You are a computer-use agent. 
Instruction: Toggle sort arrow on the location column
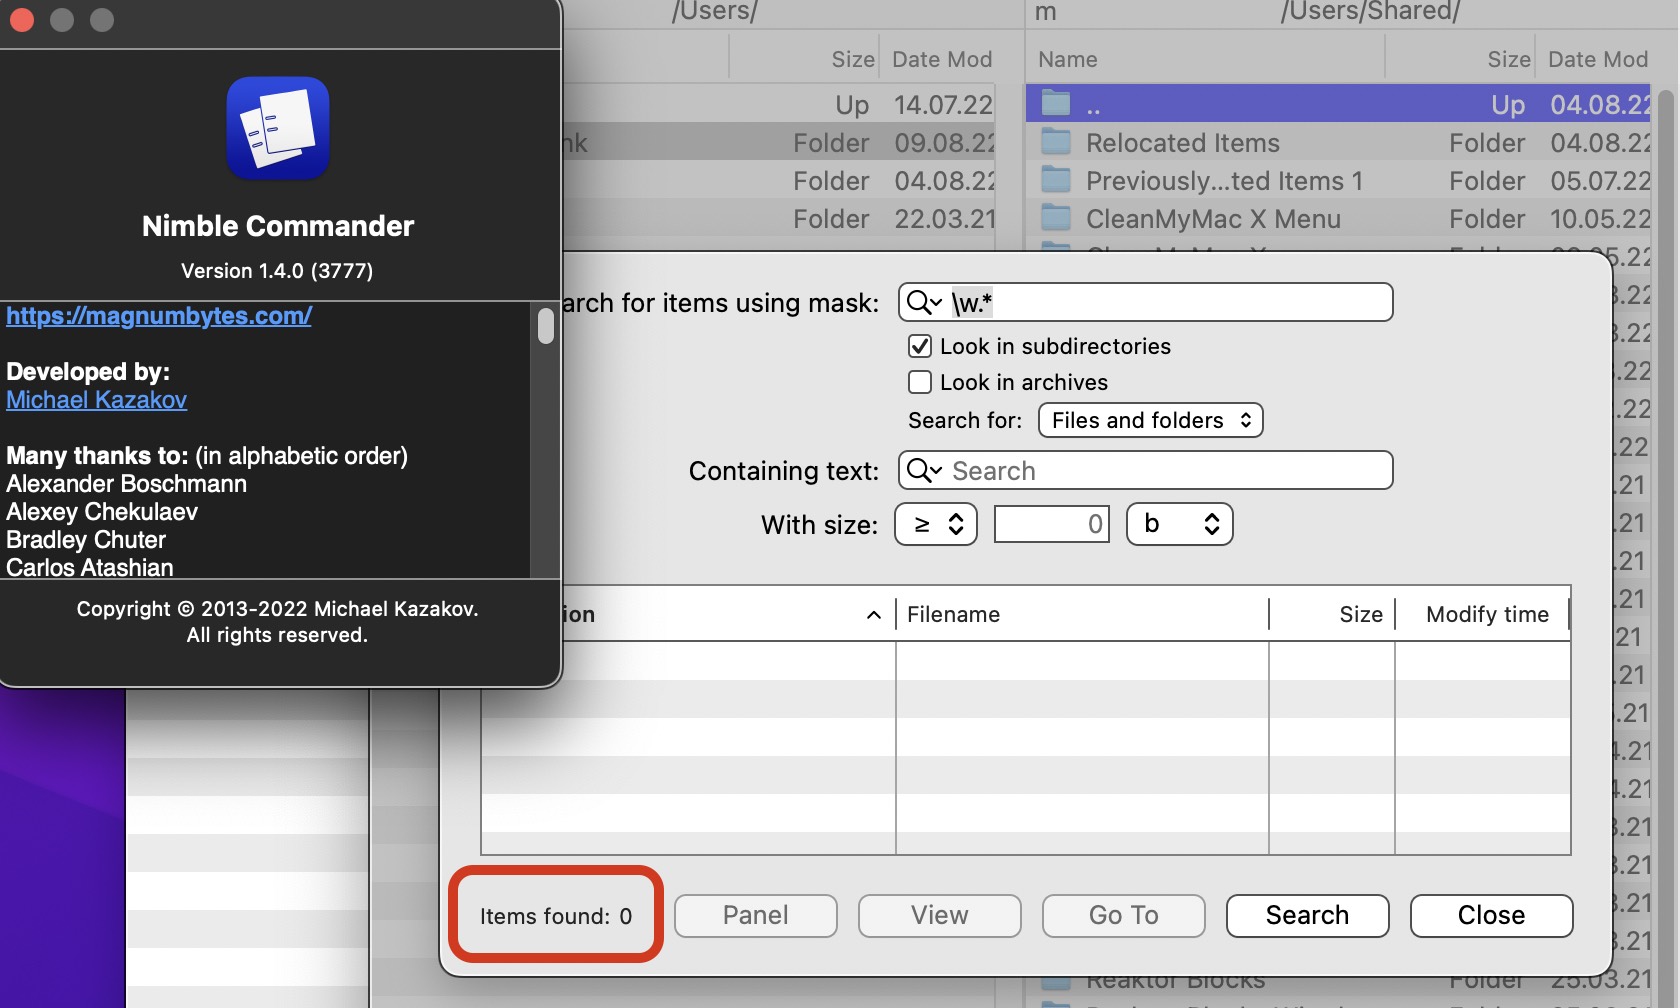click(x=873, y=614)
